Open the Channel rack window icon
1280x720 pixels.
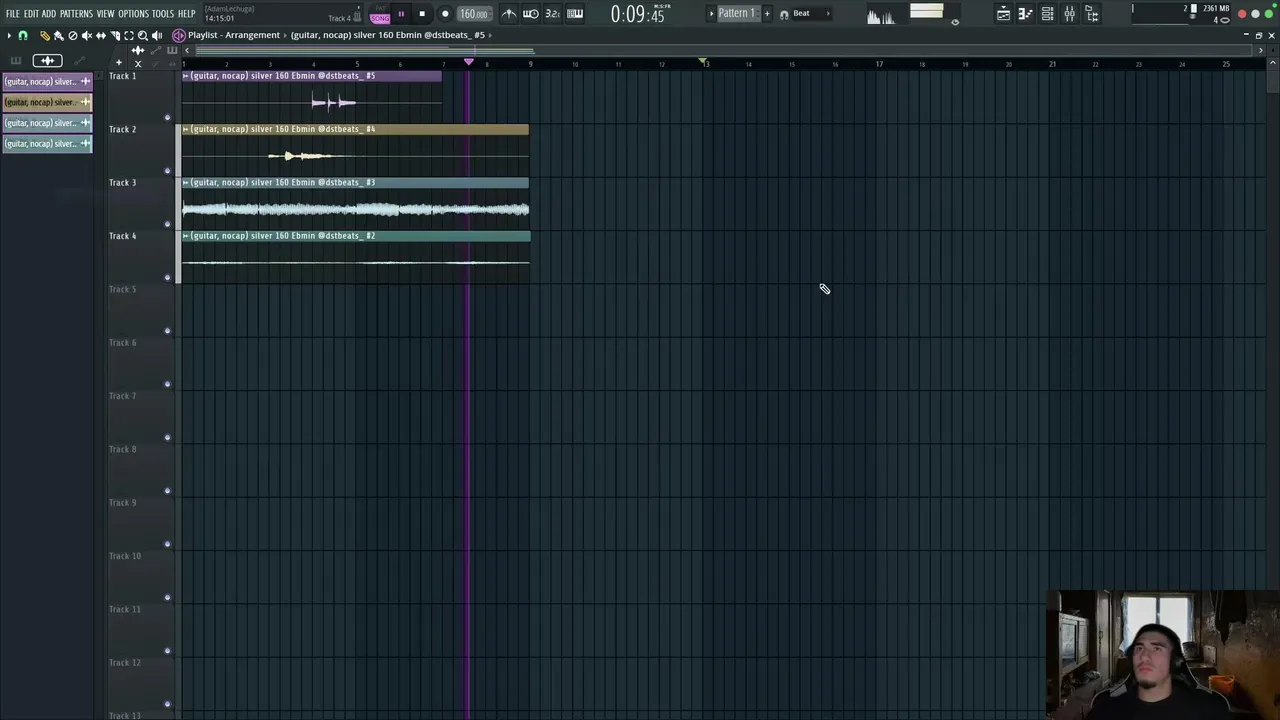(x=1047, y=14)
